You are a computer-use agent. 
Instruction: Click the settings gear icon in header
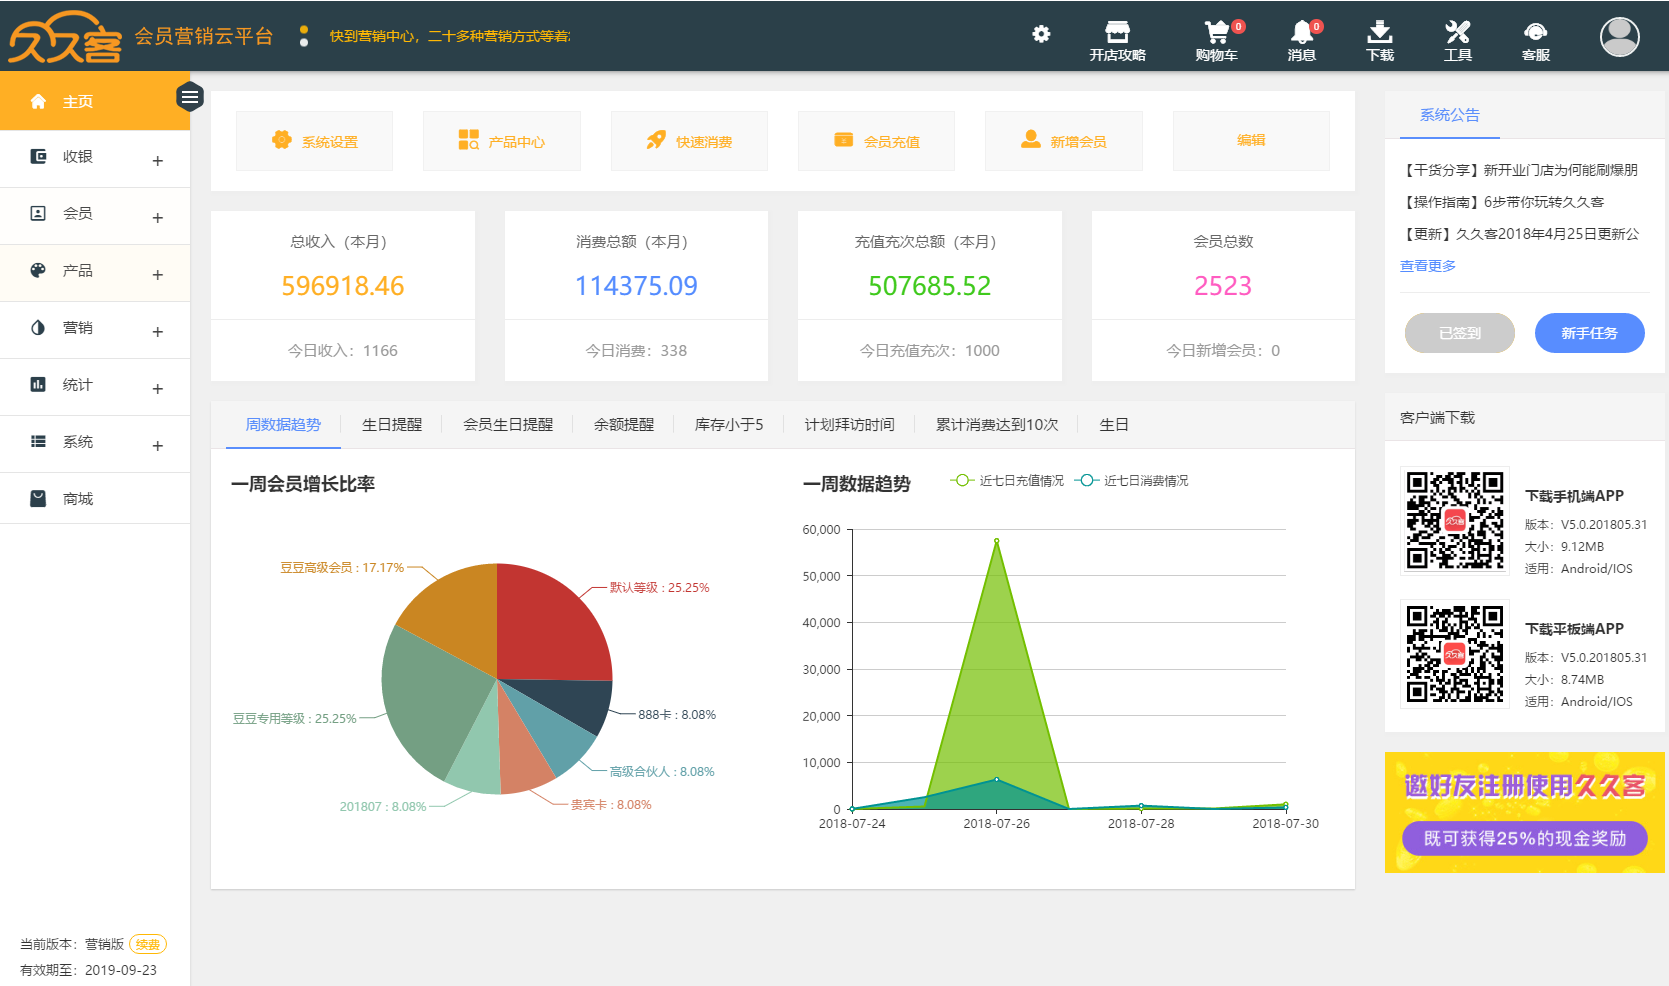pyautogui.click(x=1041, y=34)
